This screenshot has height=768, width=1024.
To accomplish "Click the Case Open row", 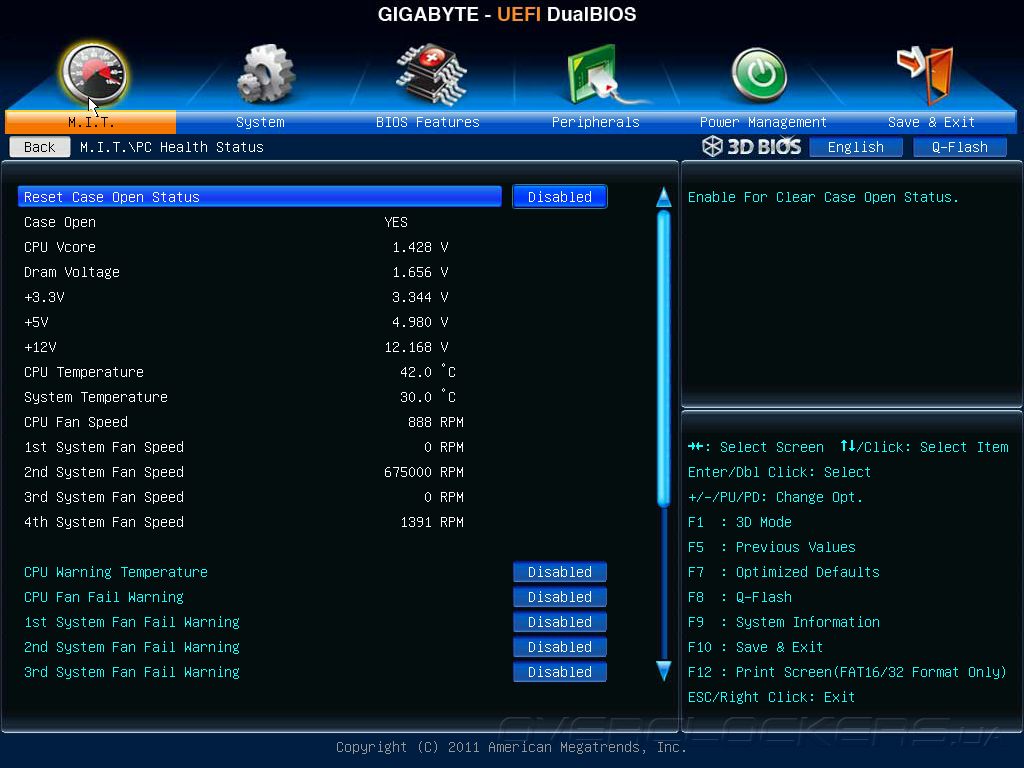I will coord(260,222).
